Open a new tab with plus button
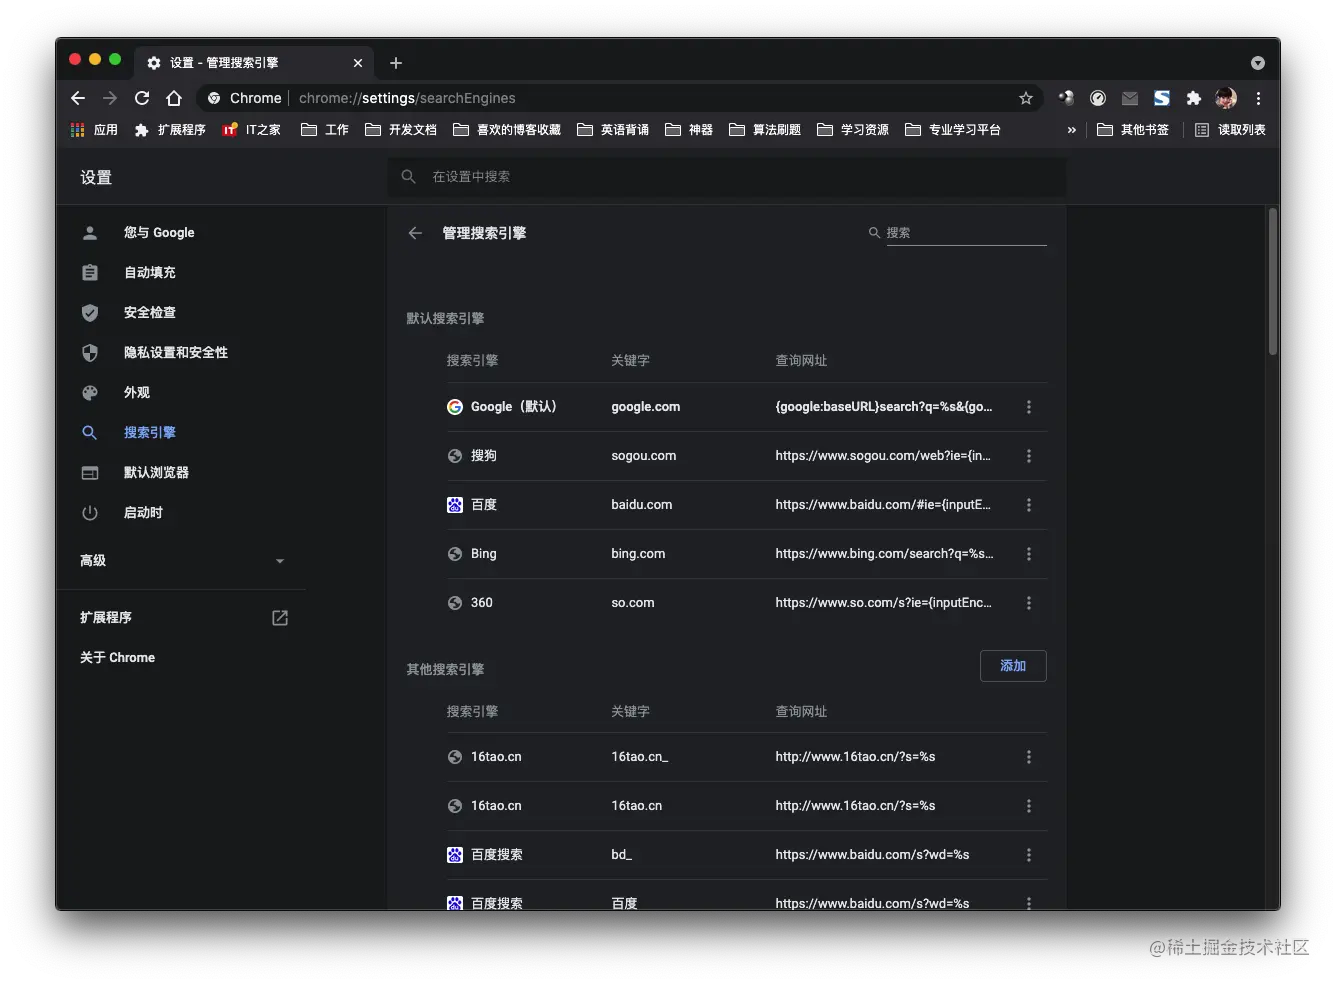This screenshot has height=984, width=1336. click(396, 63)
